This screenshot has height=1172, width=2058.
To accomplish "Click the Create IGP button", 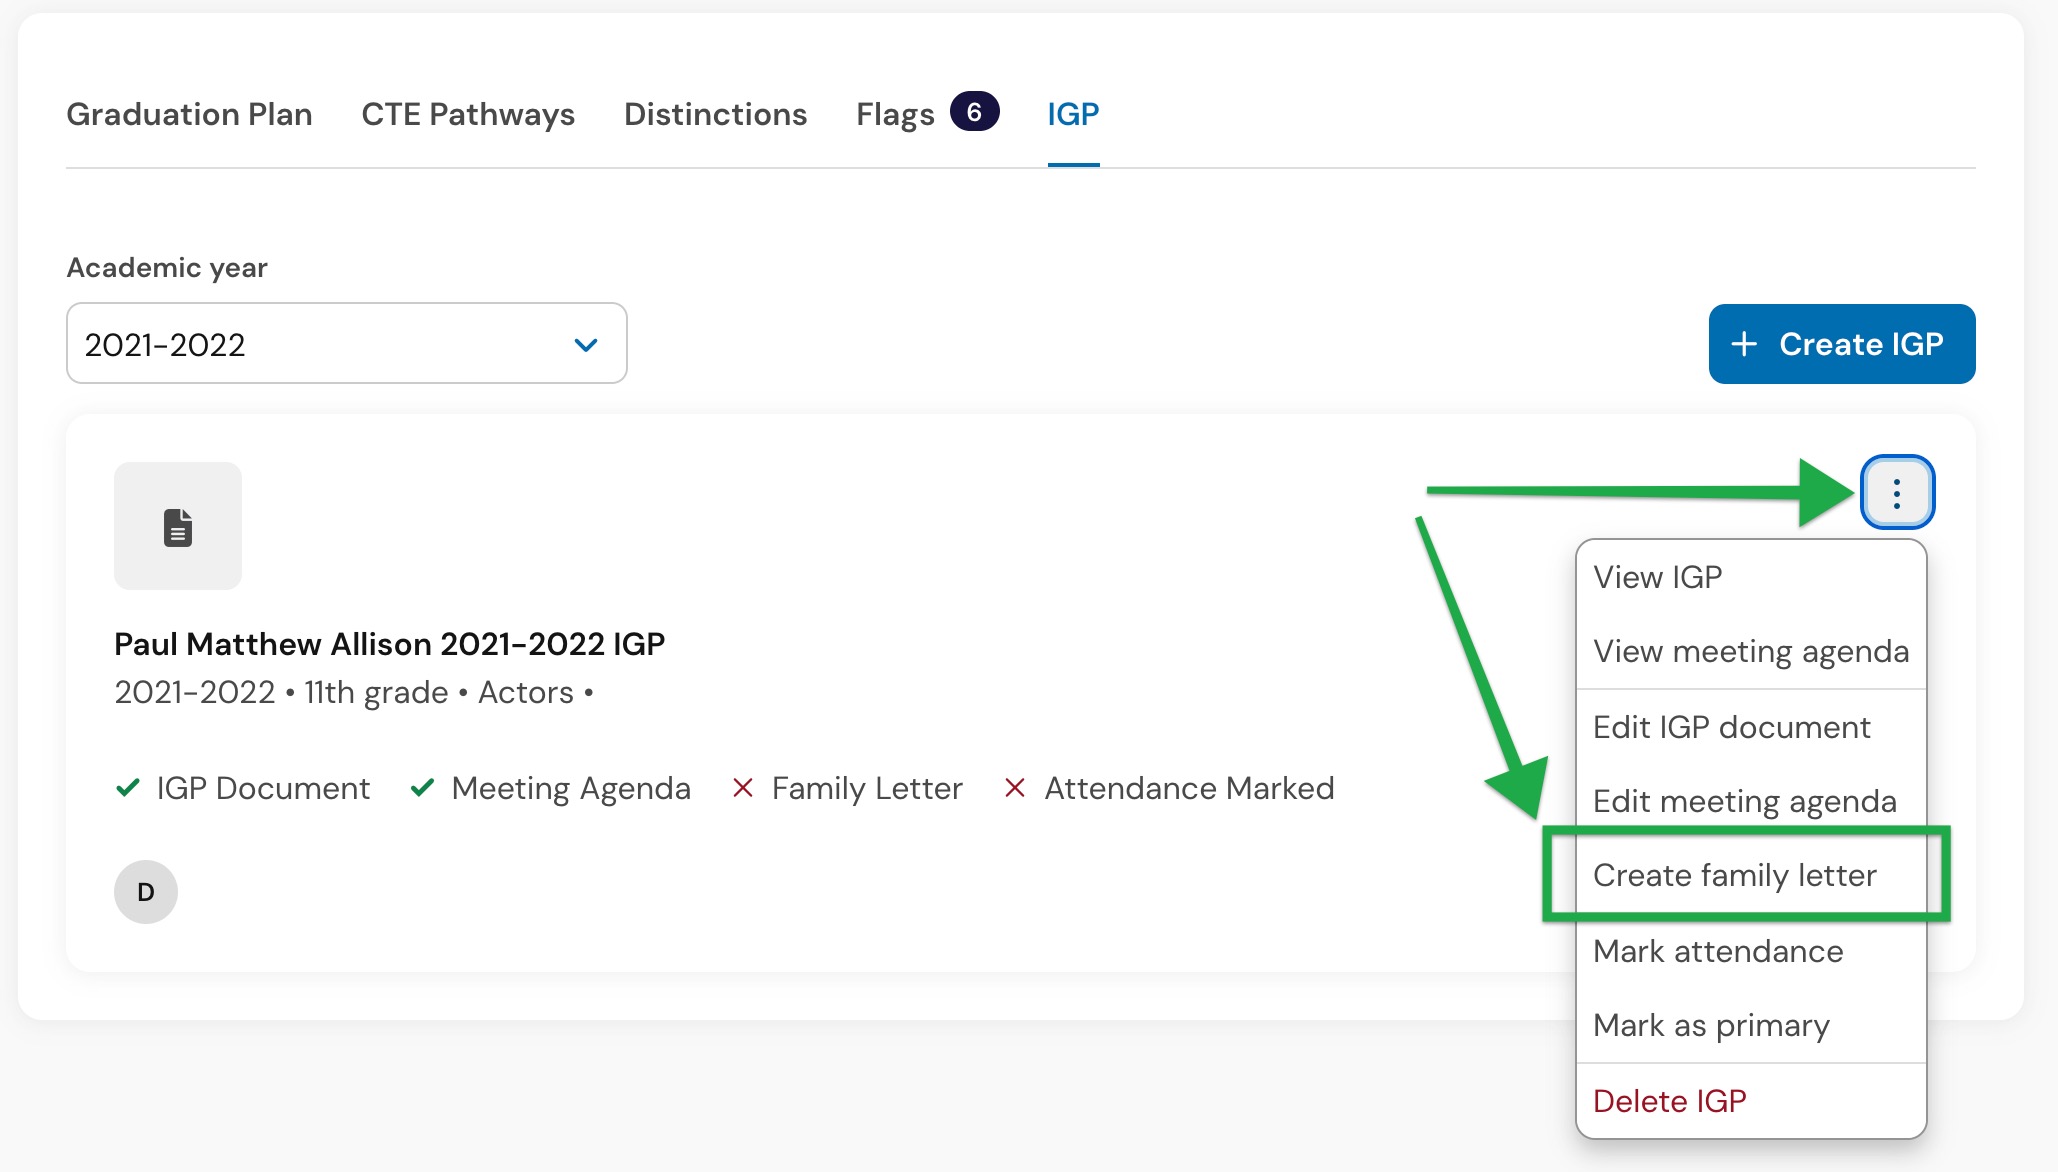I will (1842, 344).
